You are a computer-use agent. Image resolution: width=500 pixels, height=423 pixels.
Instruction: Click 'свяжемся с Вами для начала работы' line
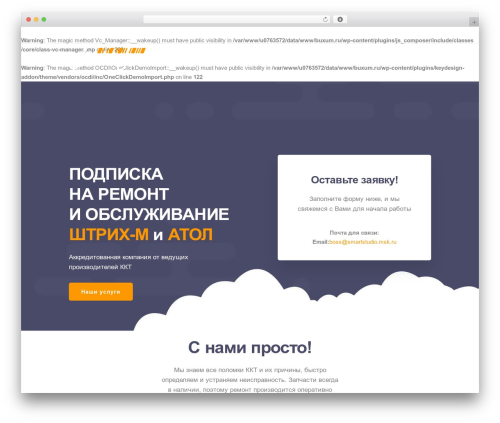coord(354,209)
